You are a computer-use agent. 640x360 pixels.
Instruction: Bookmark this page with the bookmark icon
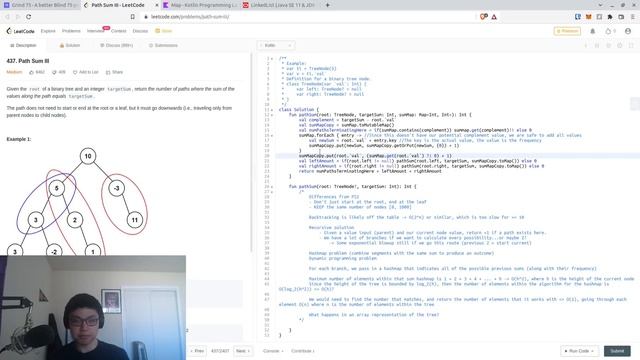133,17
